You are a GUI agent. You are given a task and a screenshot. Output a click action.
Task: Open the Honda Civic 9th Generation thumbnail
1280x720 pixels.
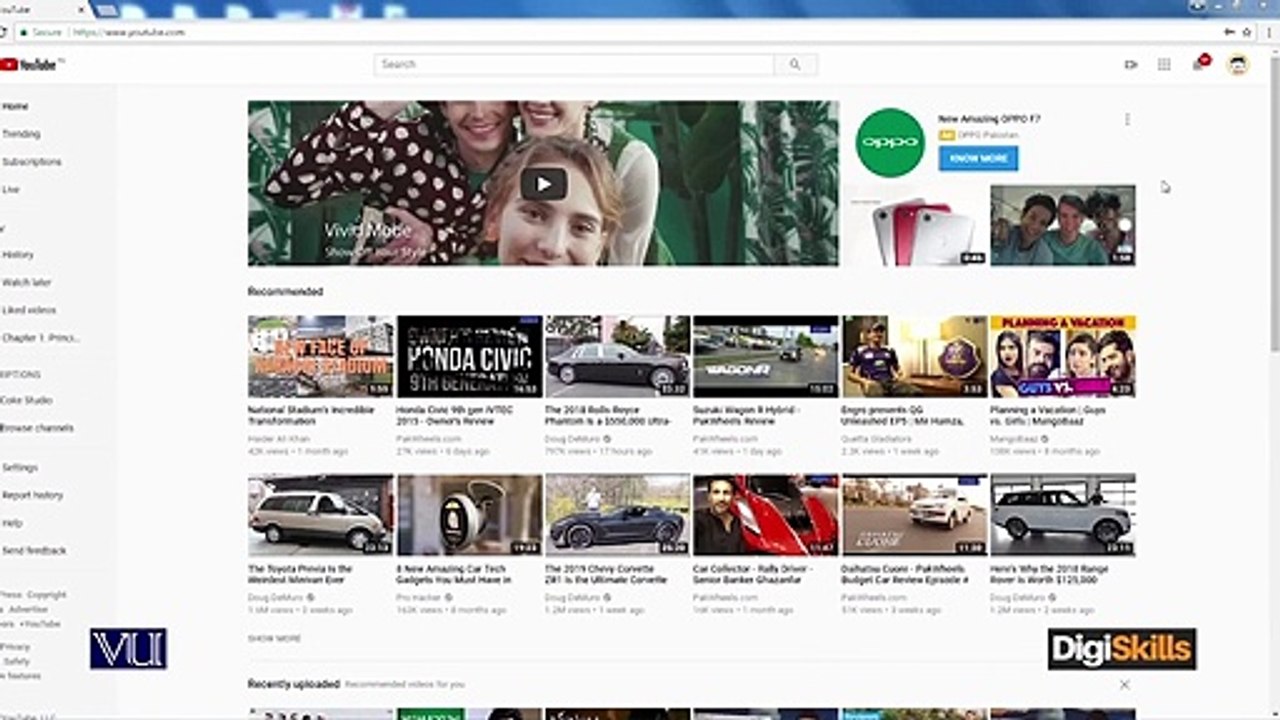469,357
